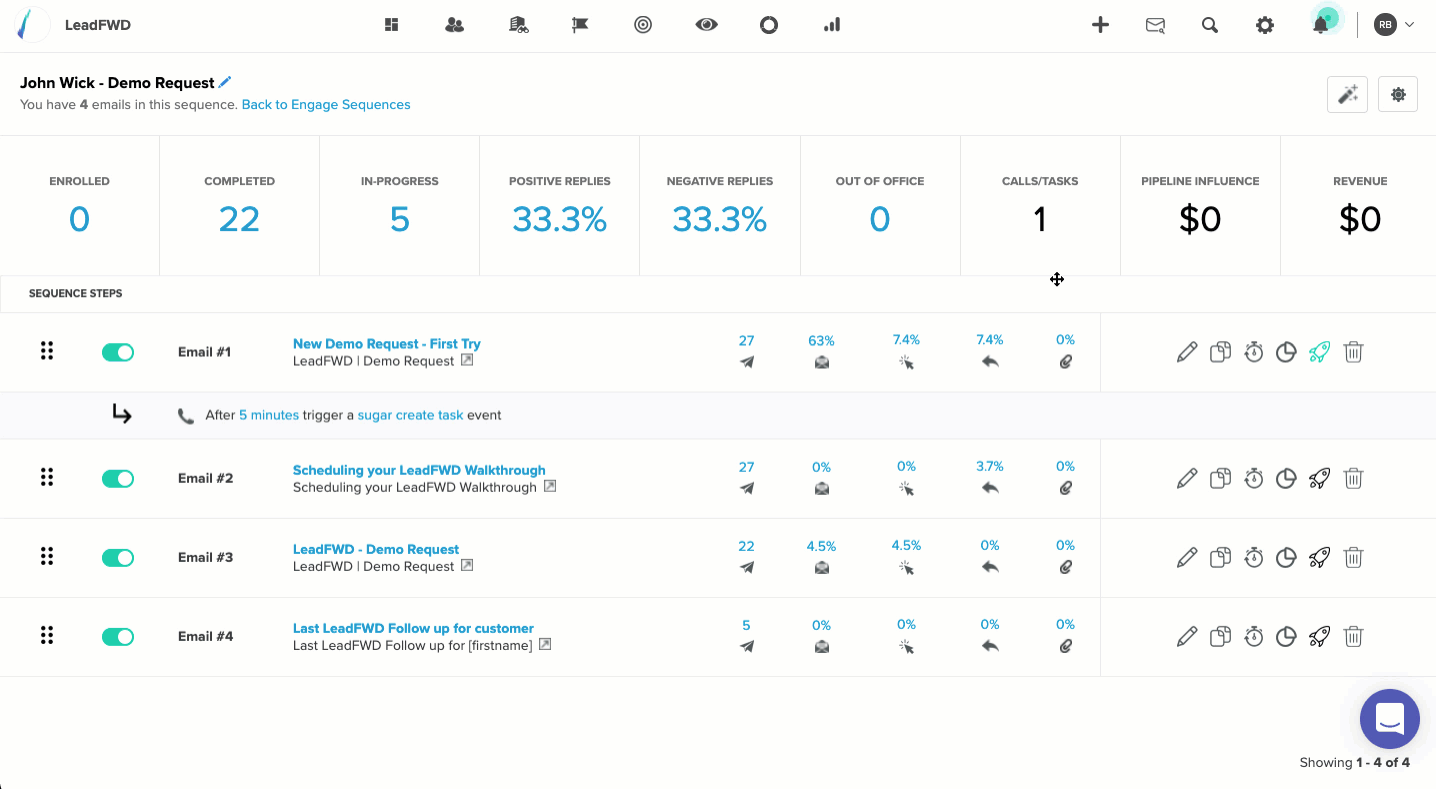Open external link icon beside Email #1 subject
The width and height of the screenshot is (1436, 789).
click(467, 361)
